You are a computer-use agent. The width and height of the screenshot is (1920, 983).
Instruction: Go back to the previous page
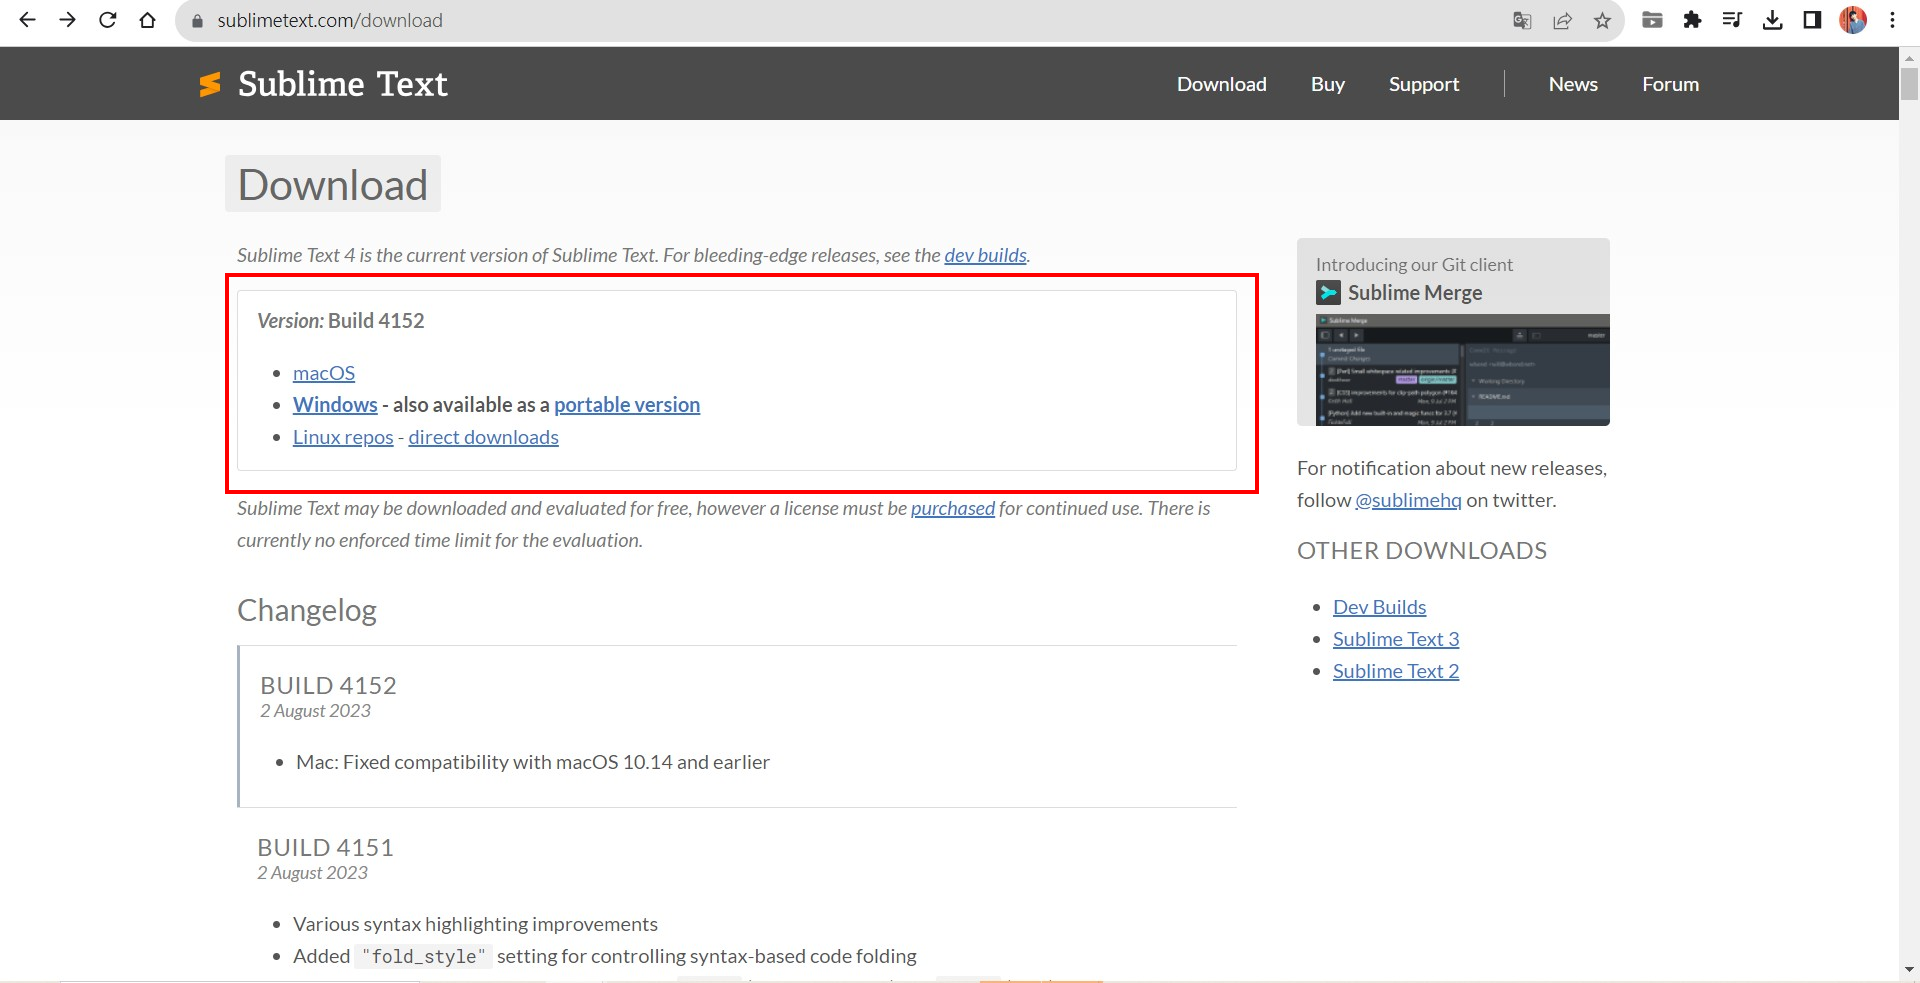(x=27, y=20)
